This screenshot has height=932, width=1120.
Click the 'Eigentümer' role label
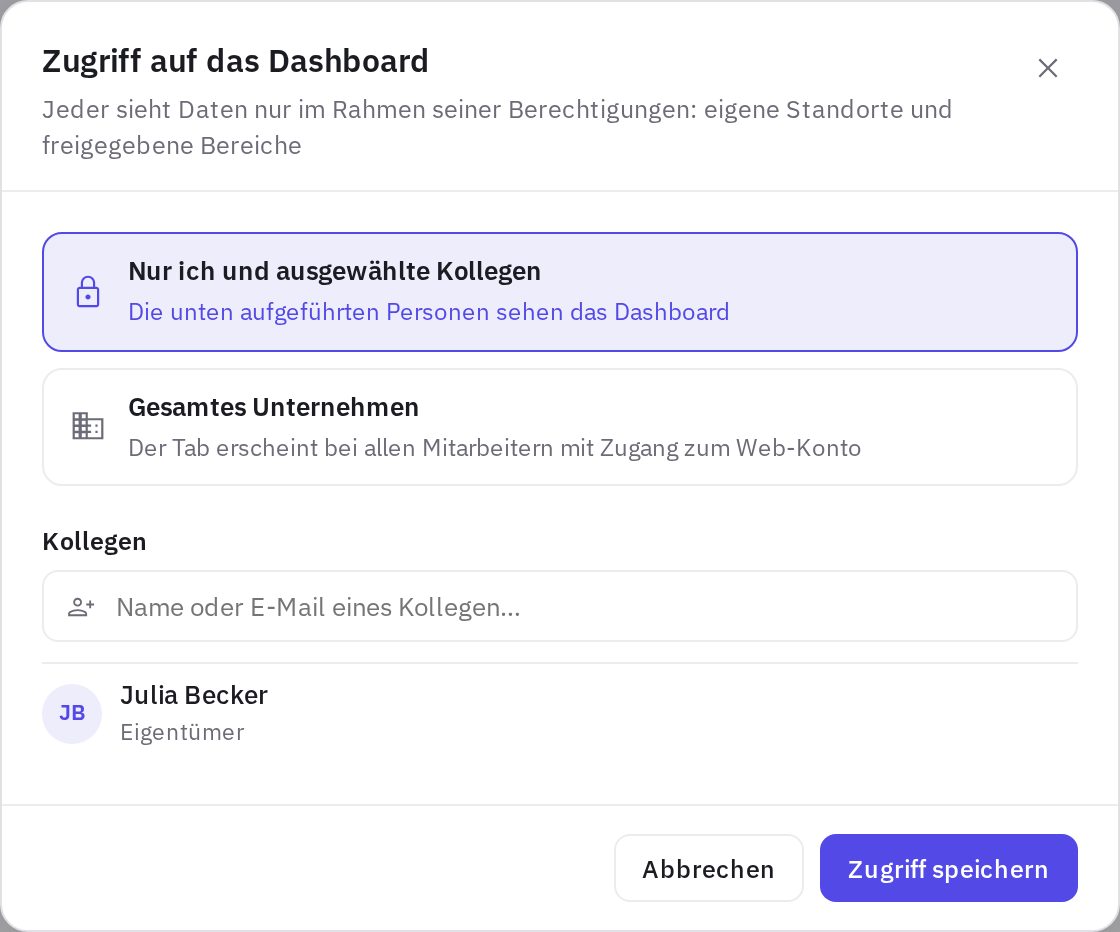182,732
